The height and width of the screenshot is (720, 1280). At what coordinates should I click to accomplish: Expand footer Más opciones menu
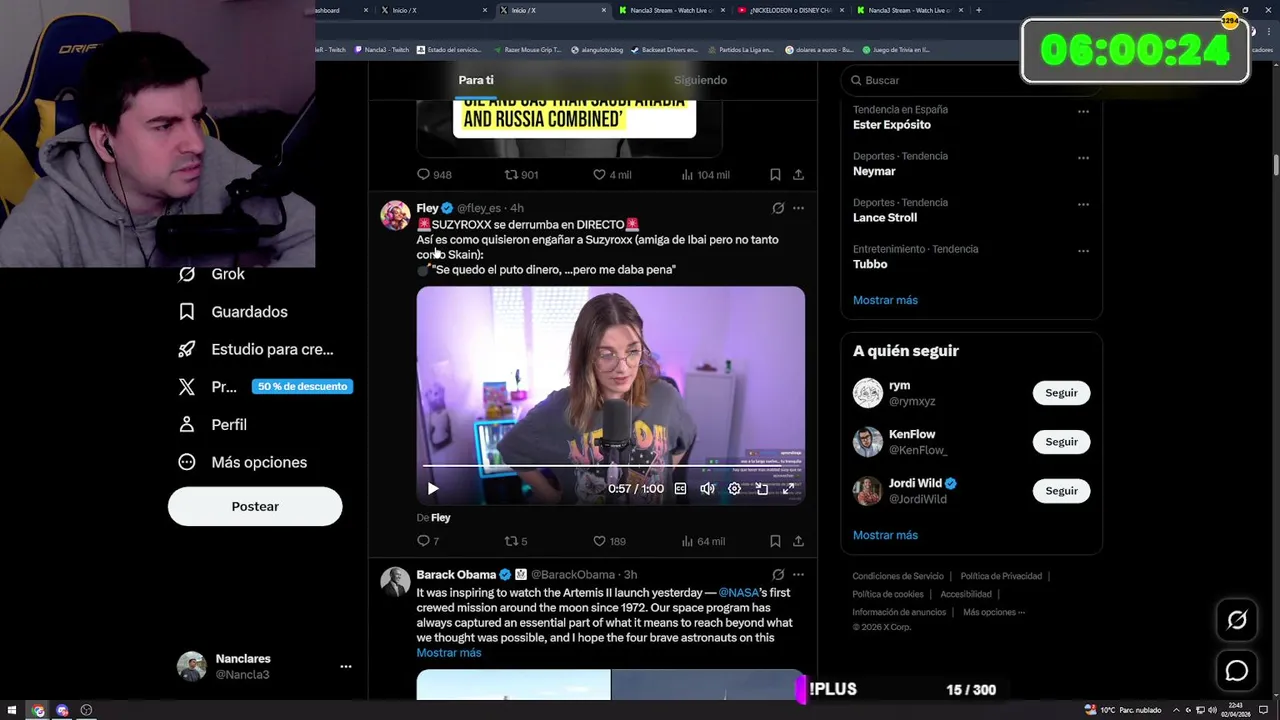click(994, 612)
